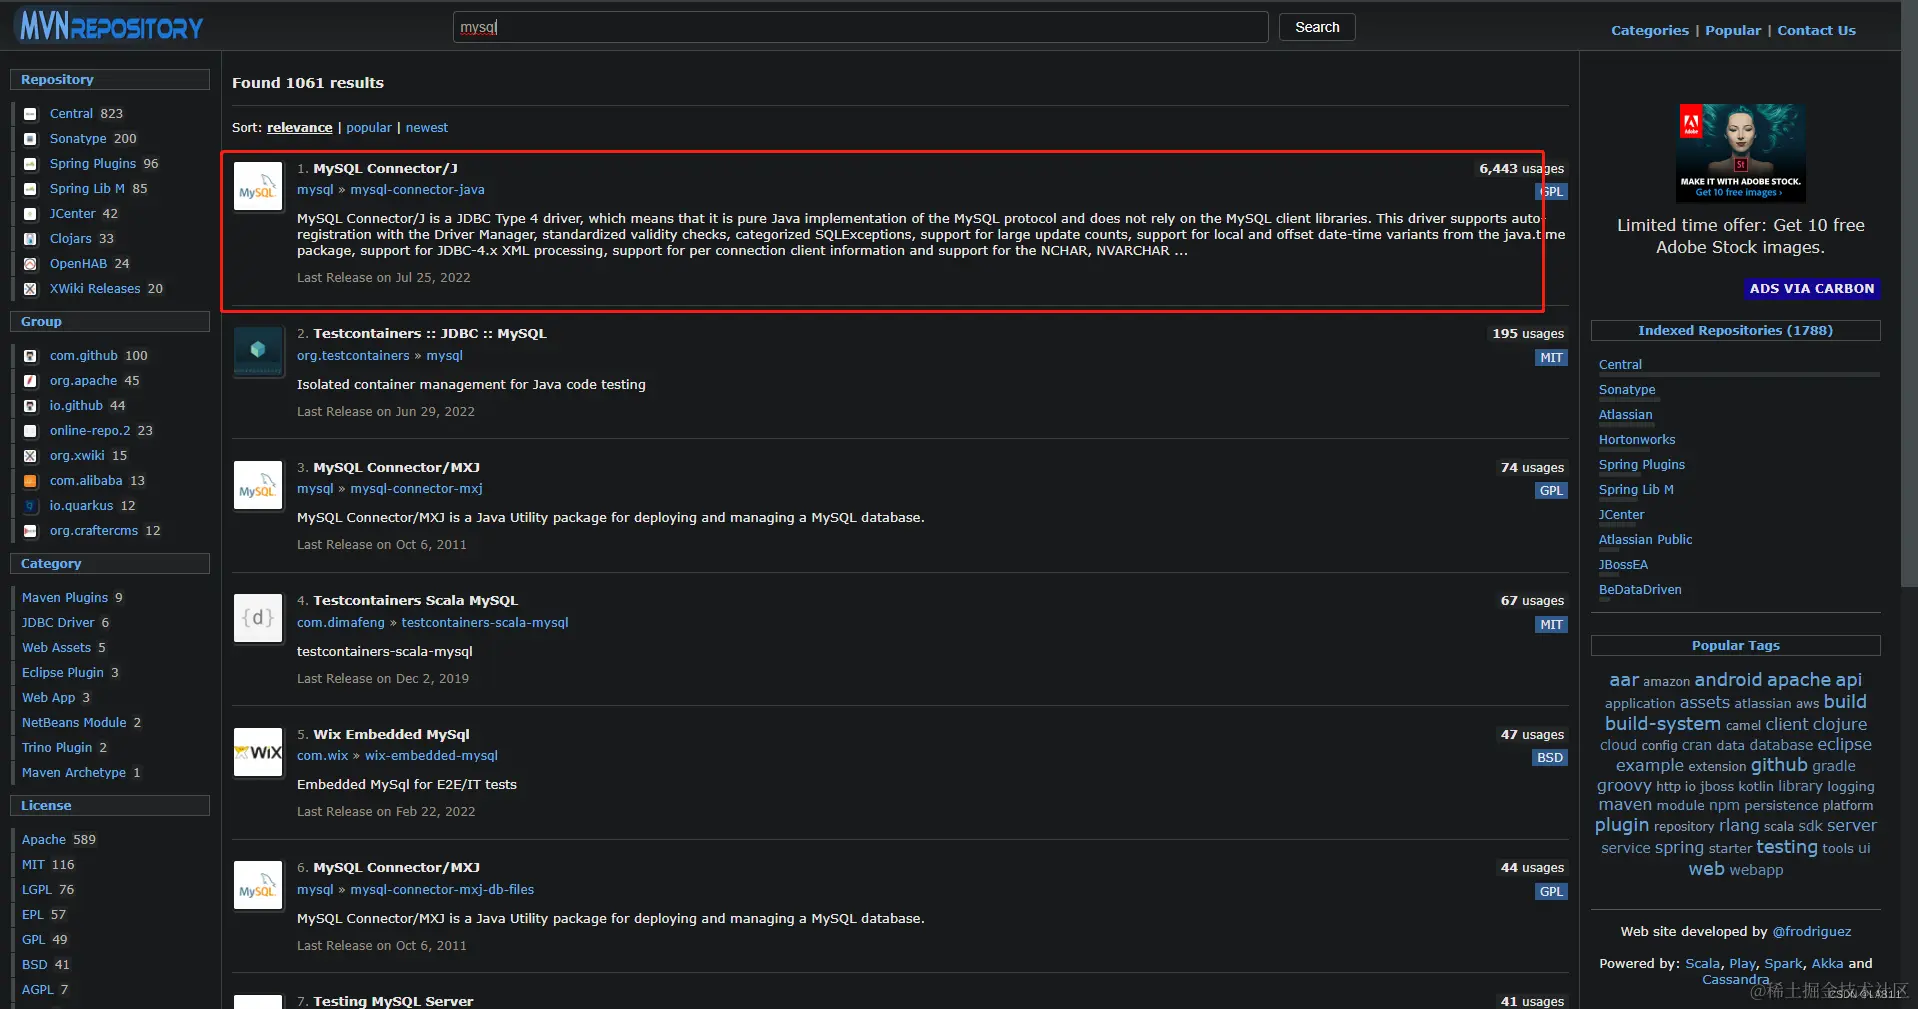
Task: Click the Spring Plugins repository icon
Action: pos(30,164)
